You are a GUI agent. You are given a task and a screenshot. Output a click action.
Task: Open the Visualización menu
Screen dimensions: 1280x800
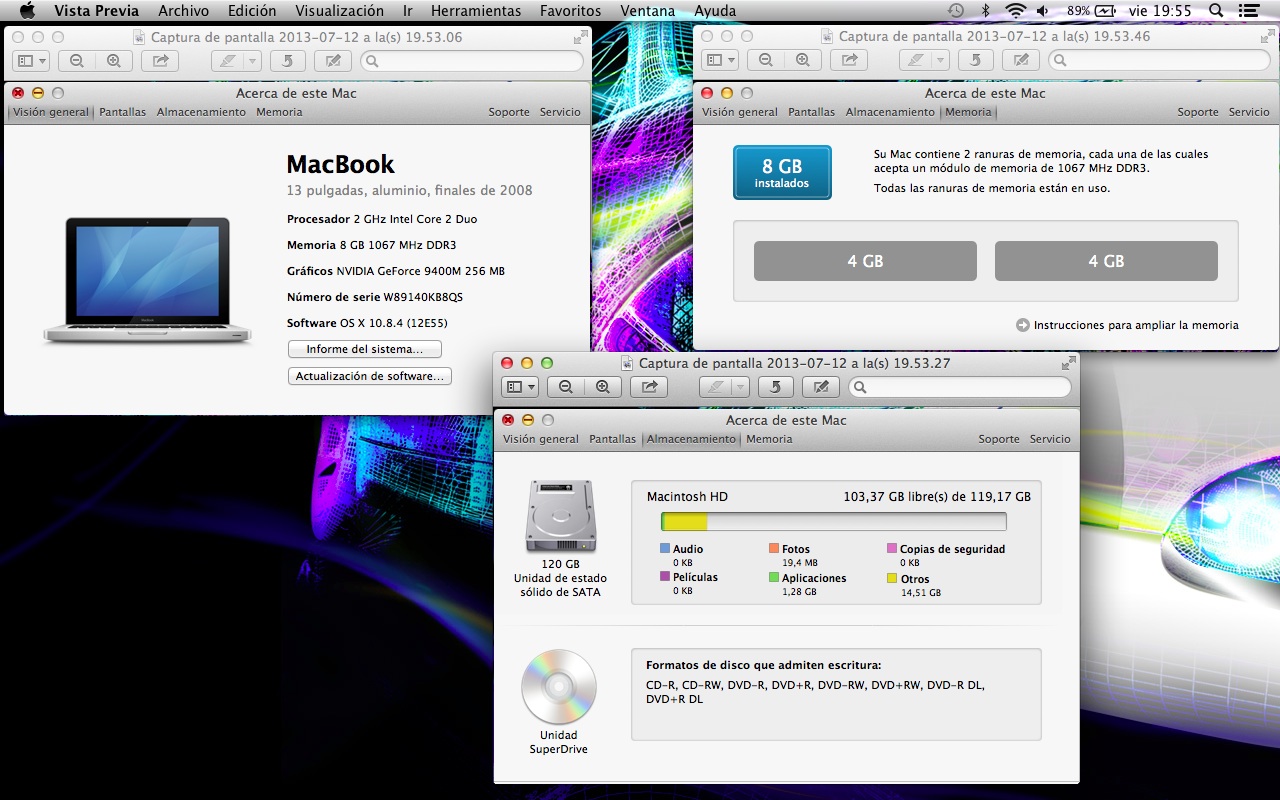[339, 11]
